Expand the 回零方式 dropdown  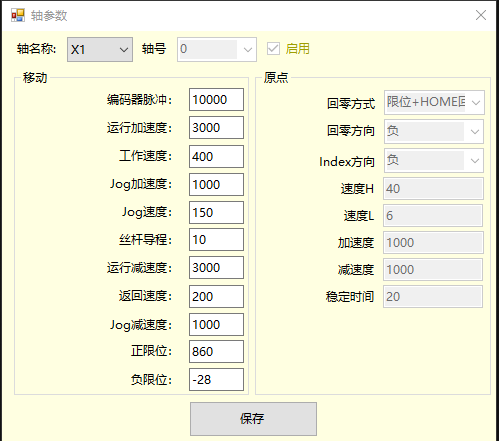point(434,103)
